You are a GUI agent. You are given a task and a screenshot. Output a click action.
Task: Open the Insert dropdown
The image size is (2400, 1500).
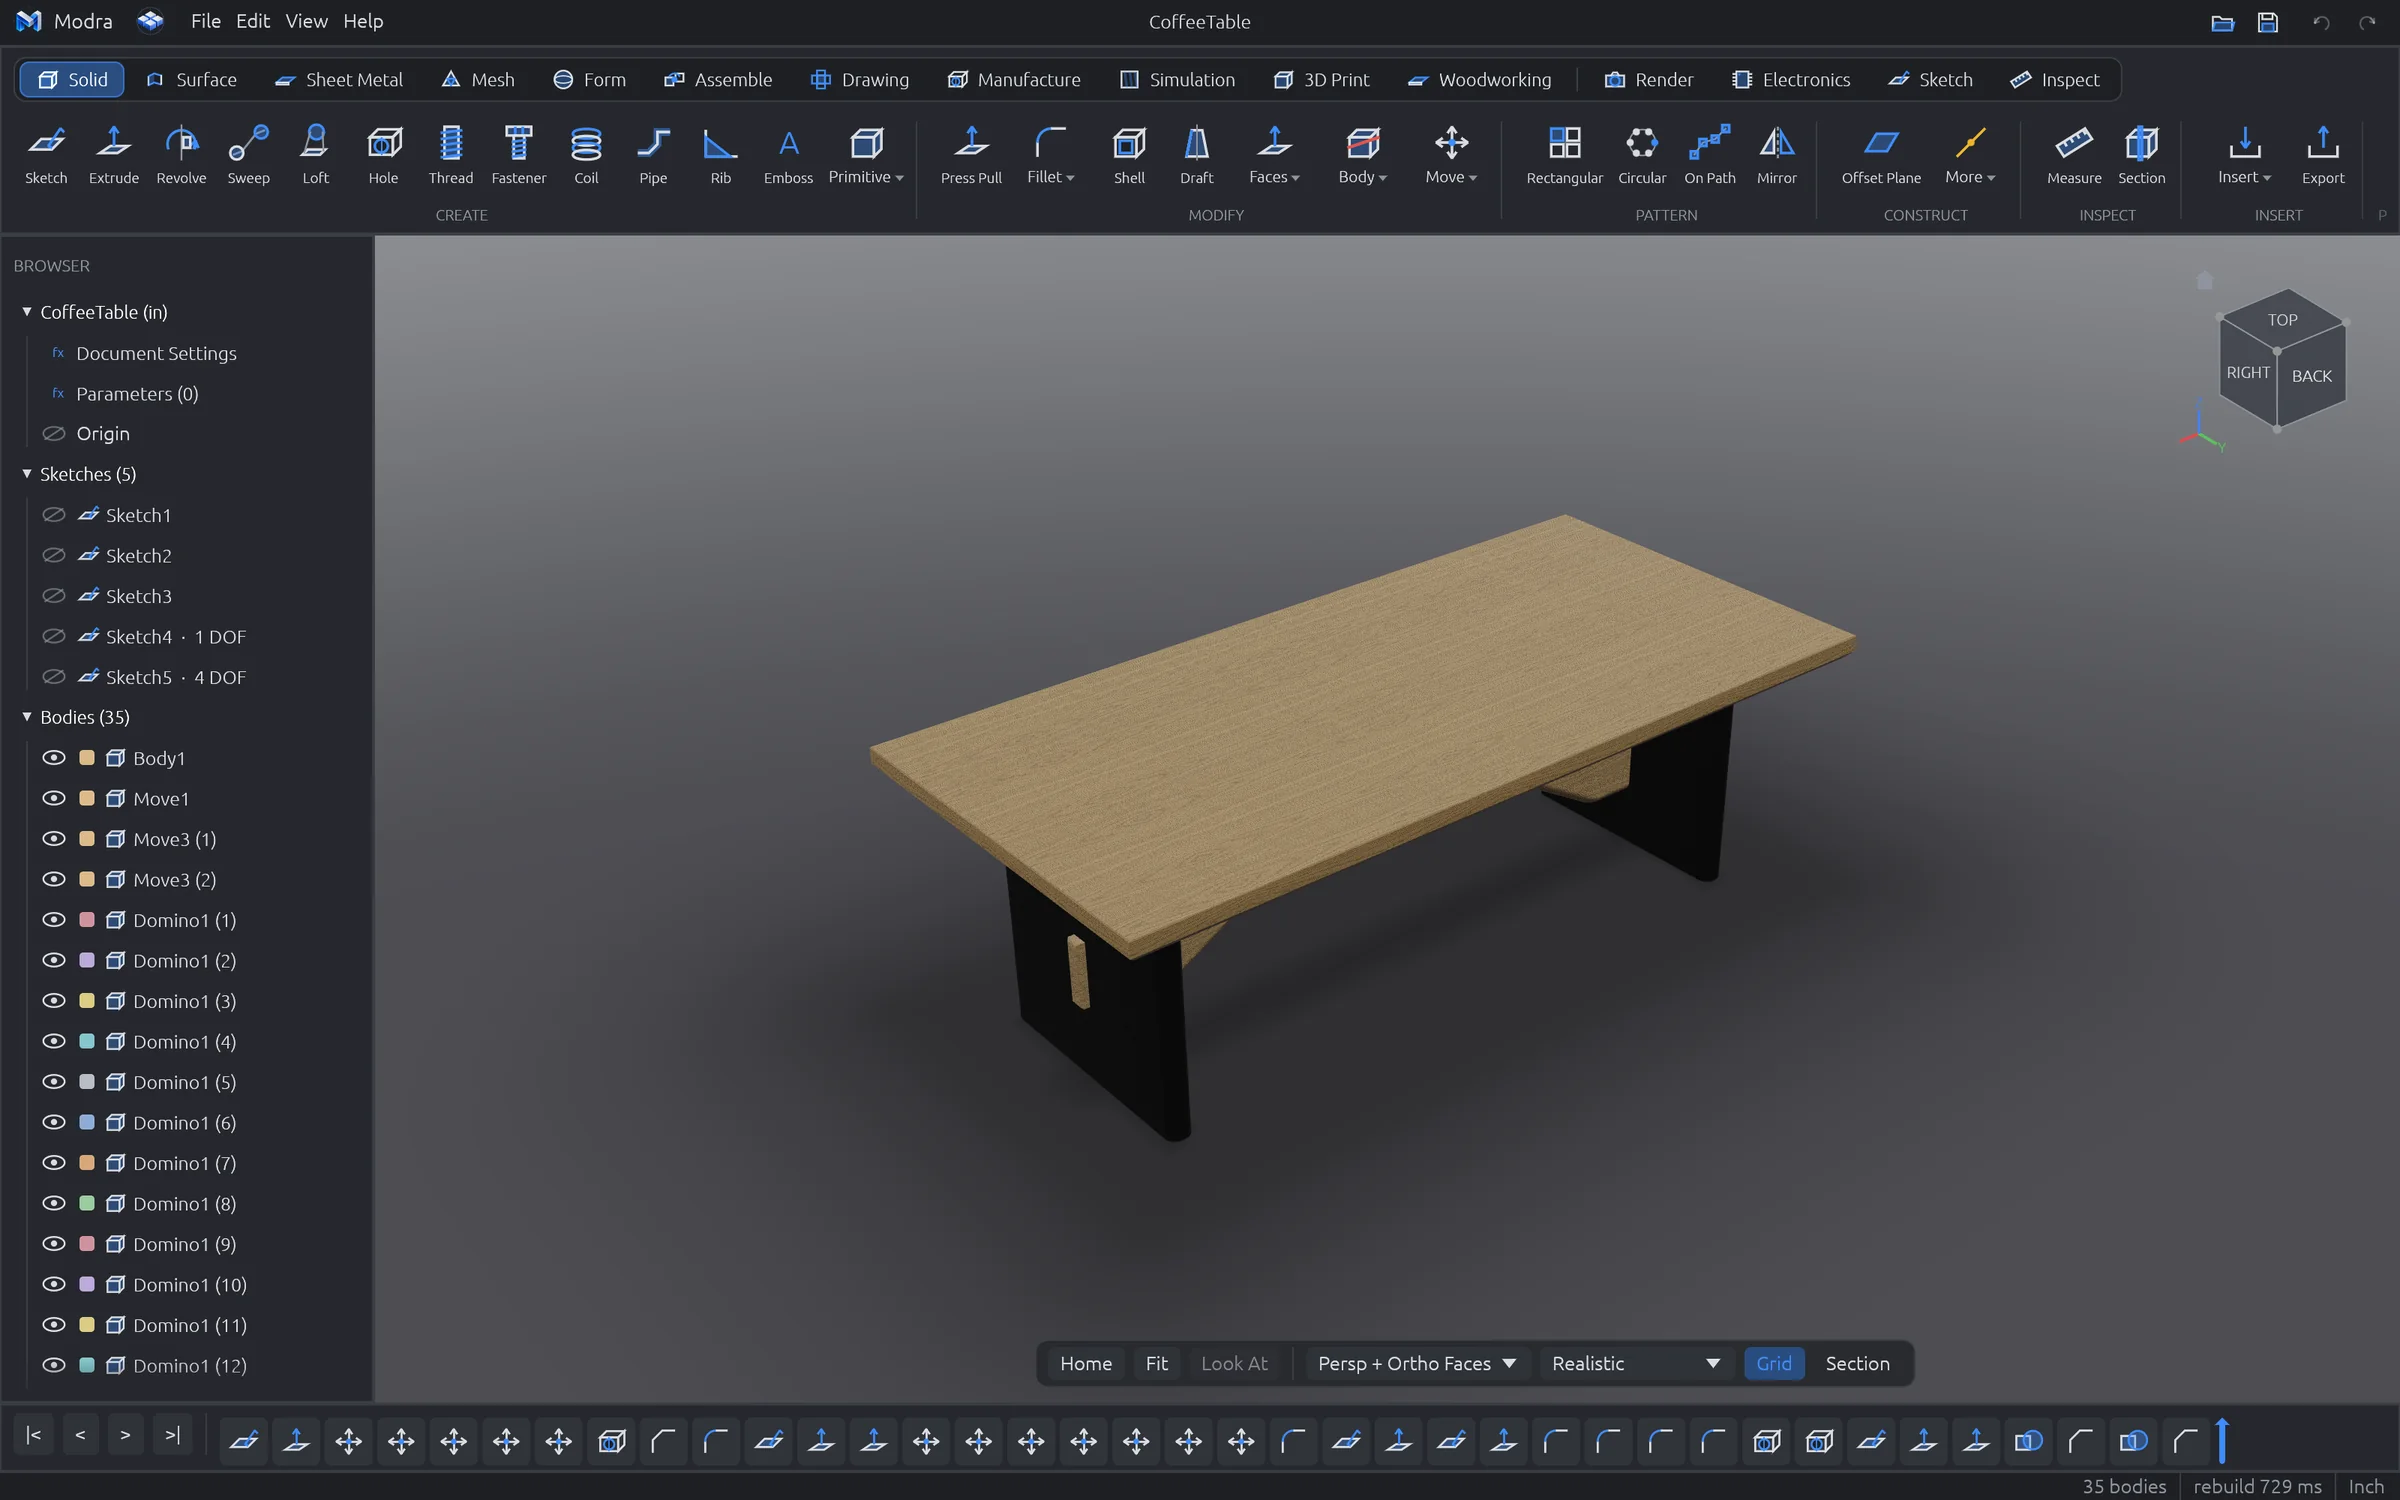click(x=2244, y=155)
